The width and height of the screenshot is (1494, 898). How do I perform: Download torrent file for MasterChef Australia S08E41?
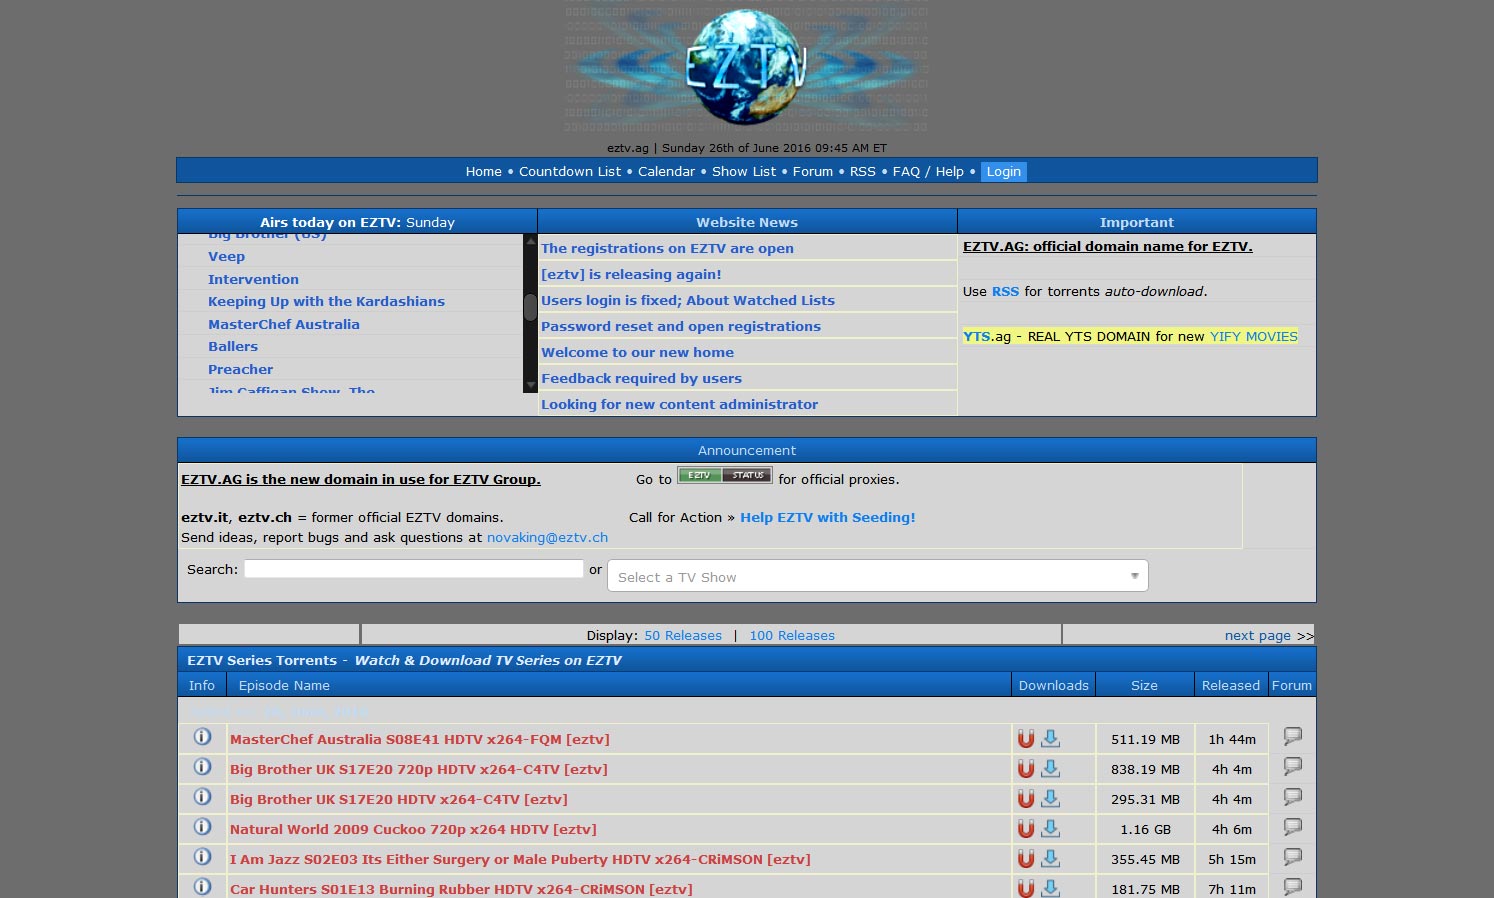(x=1050, y=739)
